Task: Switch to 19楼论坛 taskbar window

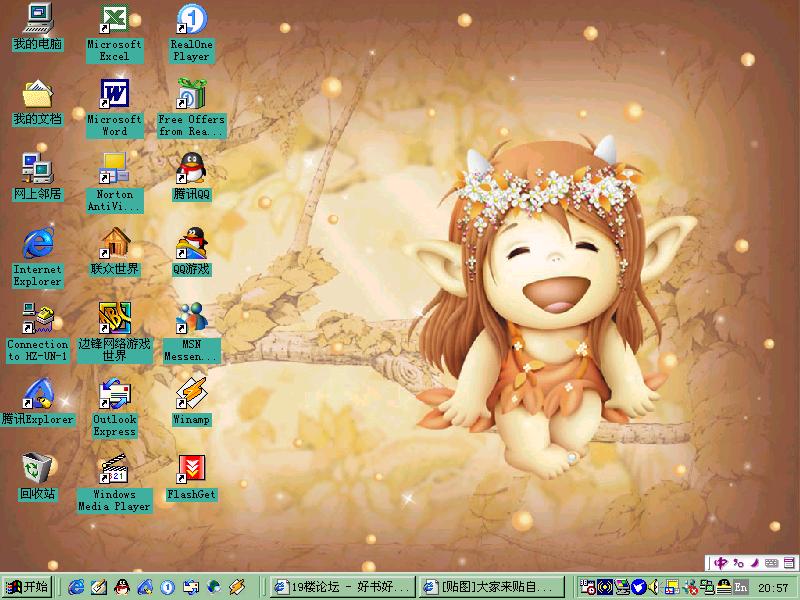Action: [x=343, y=587]
